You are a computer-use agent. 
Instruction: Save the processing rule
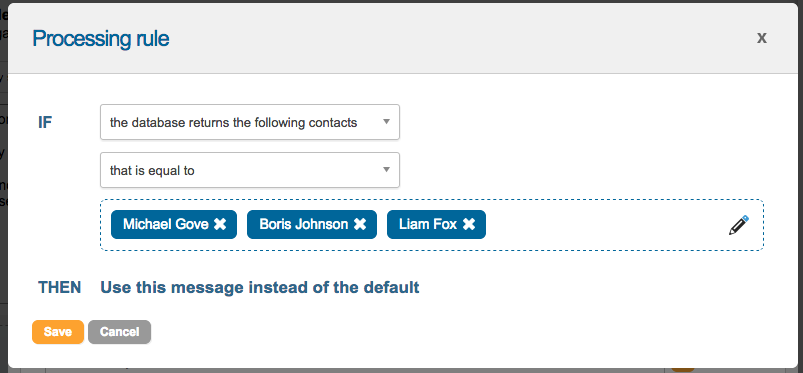tap(58, 332)
